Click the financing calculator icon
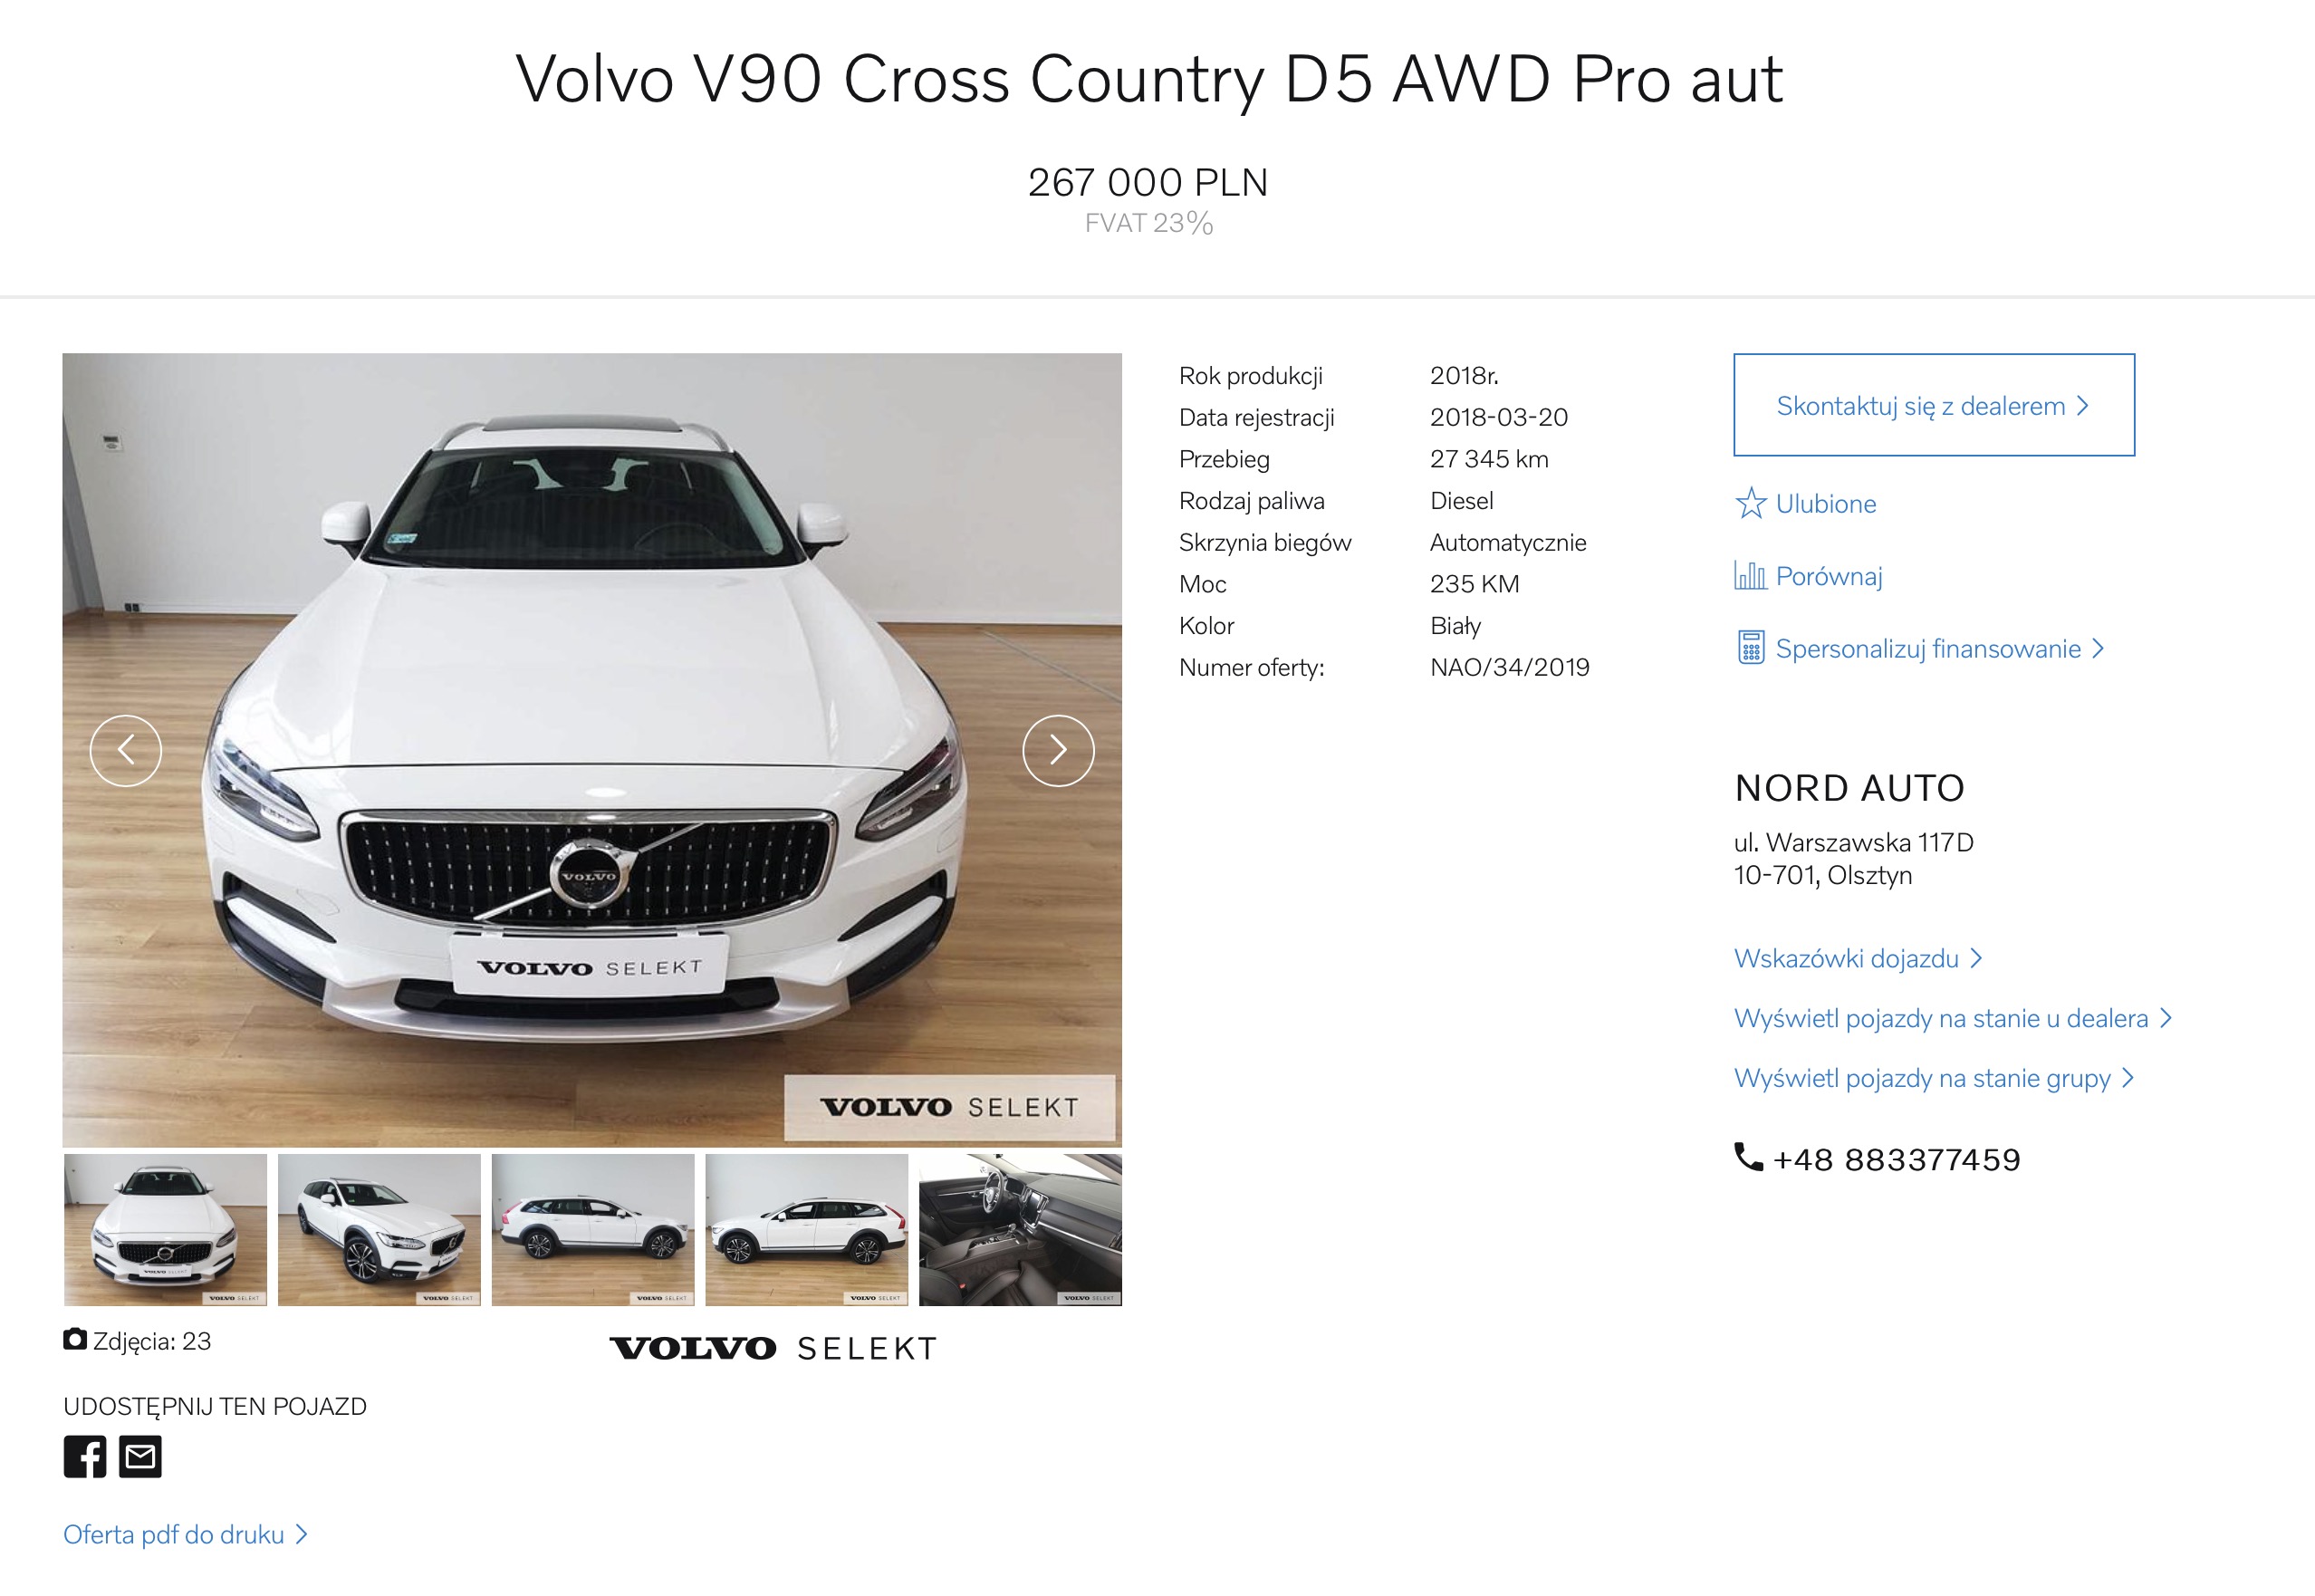 [1750, 648]
